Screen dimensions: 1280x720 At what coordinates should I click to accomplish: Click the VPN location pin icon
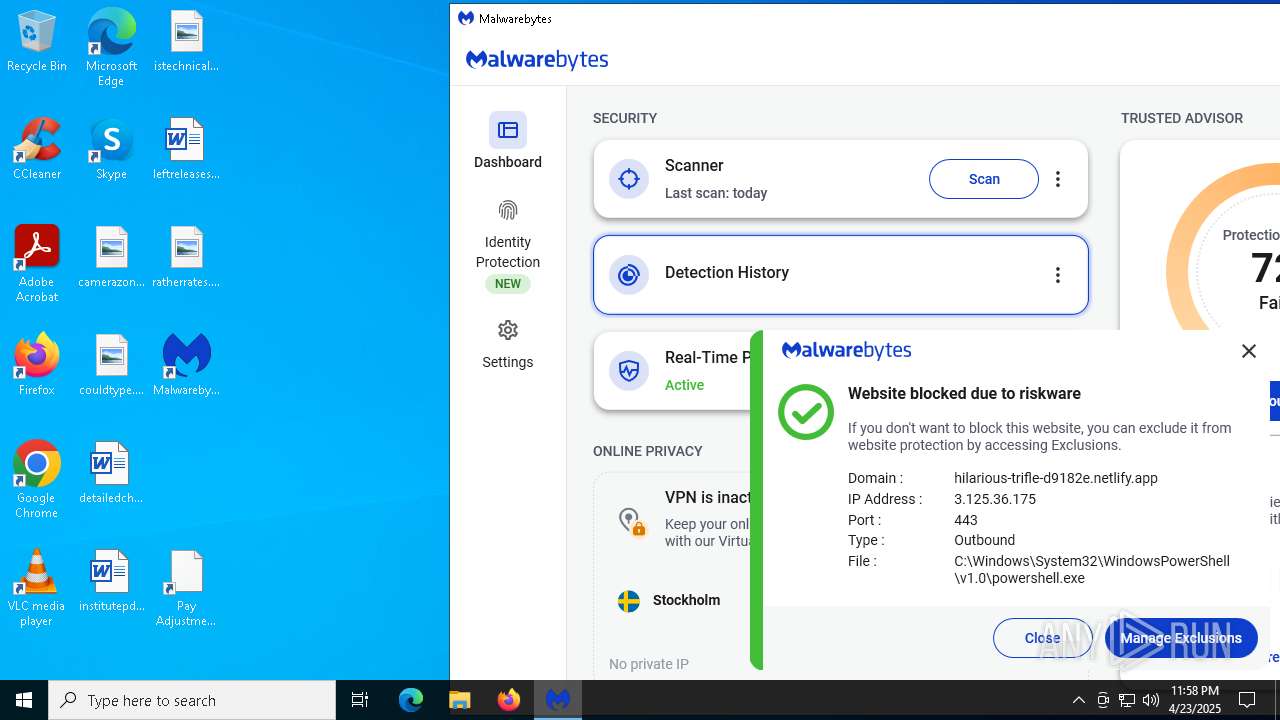[630, 522]
